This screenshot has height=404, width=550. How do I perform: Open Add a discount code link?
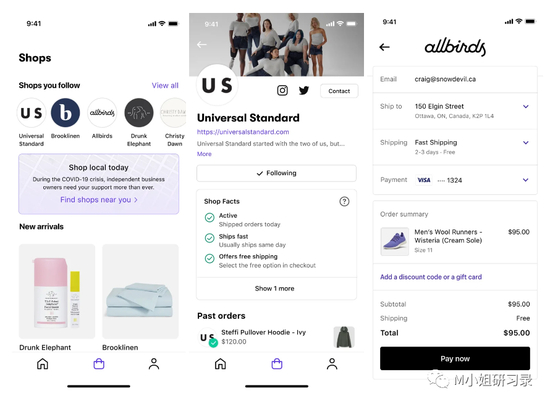[x=431, y=277]
